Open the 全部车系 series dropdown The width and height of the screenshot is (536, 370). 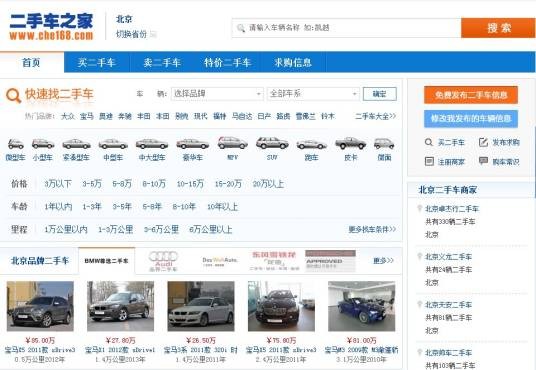313,94
